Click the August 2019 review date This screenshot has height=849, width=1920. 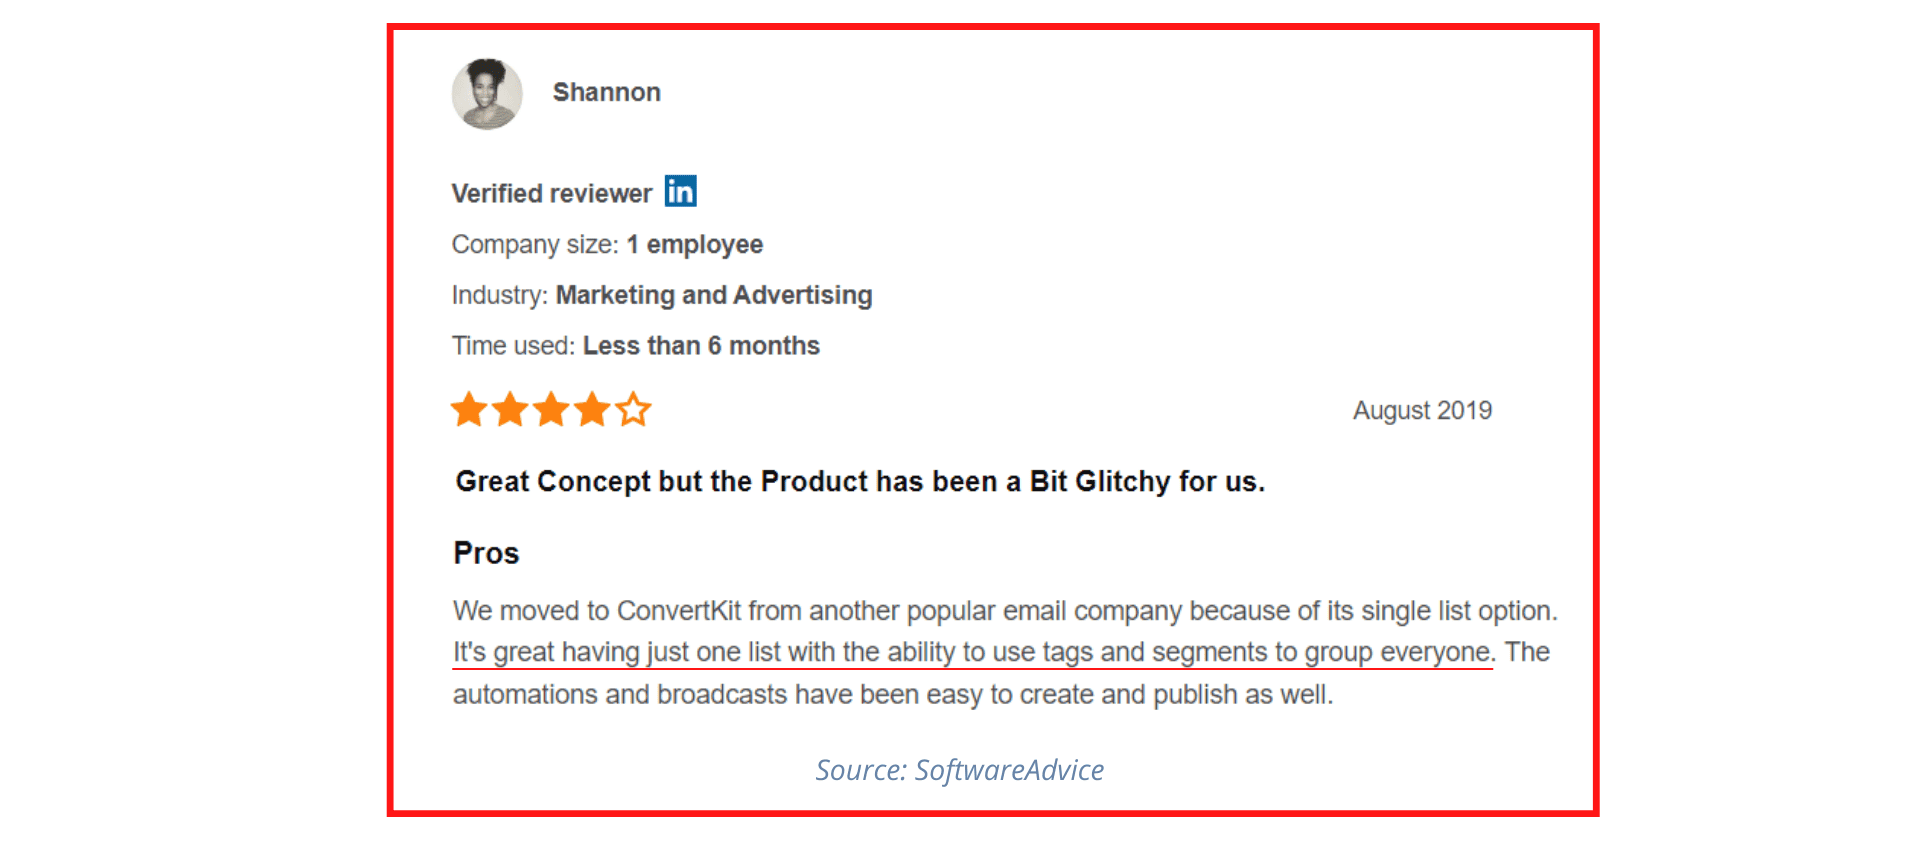[1422, 410]
